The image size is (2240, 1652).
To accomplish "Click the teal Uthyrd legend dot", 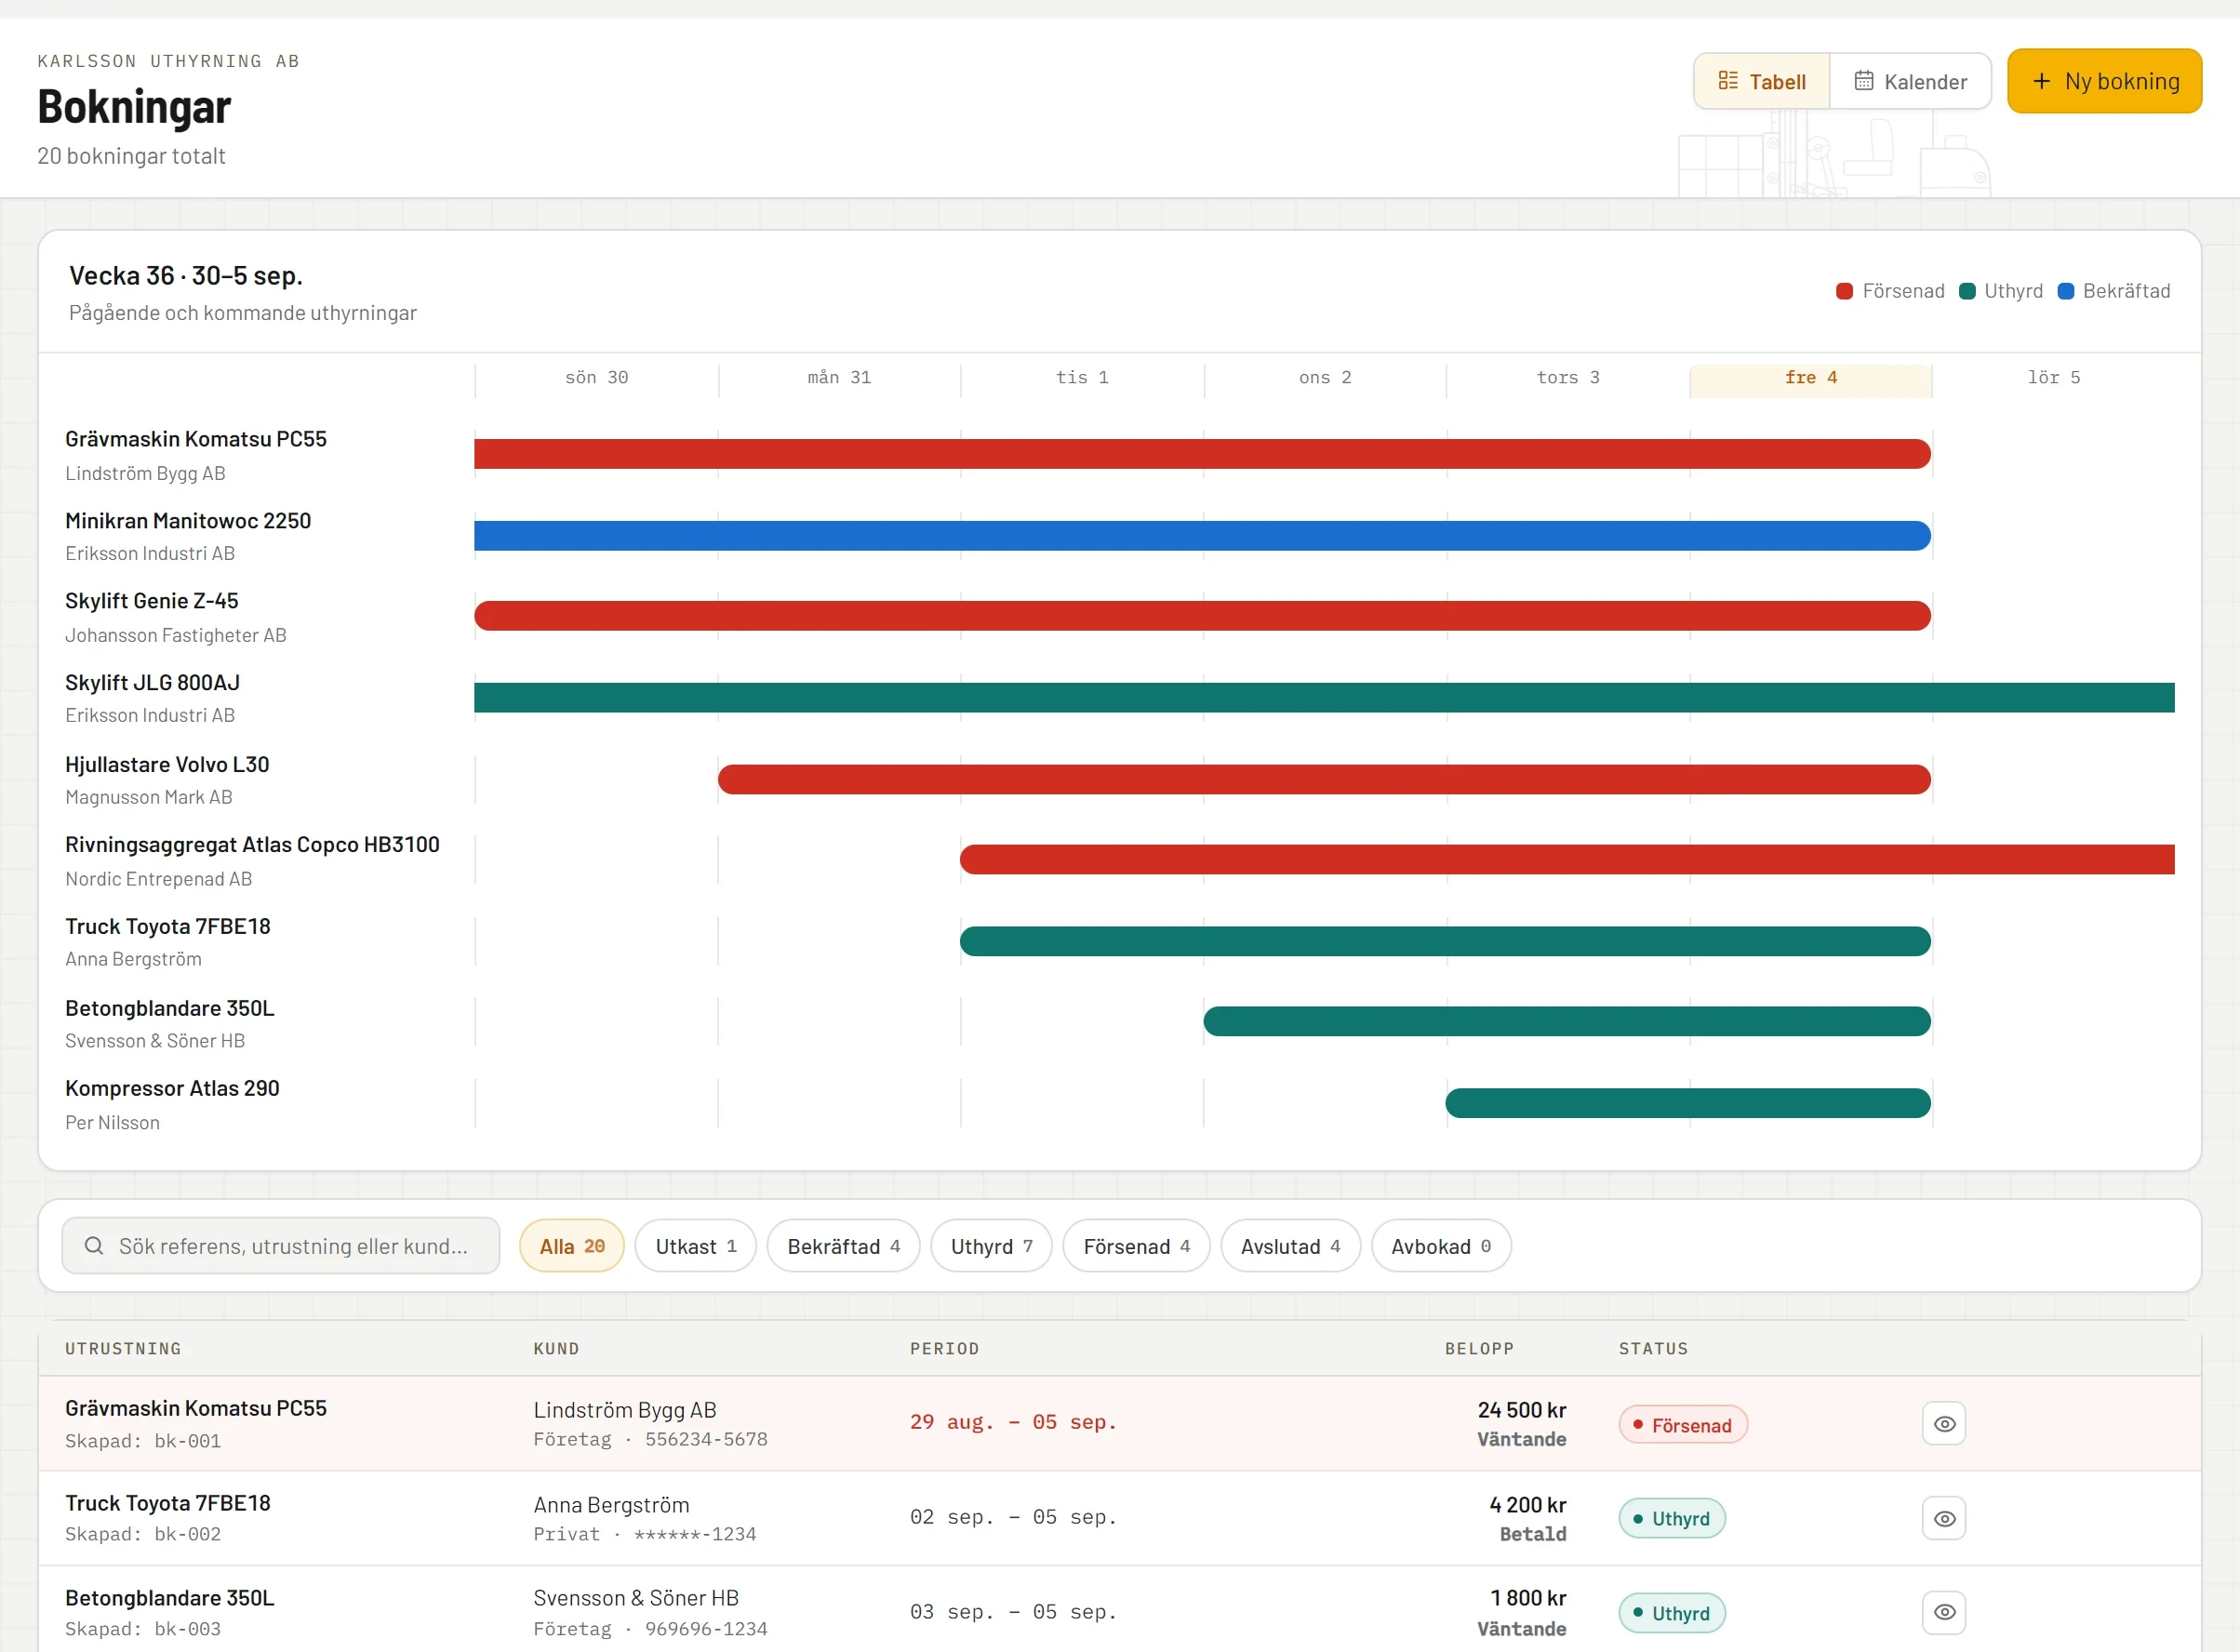I will click(1966, 291).
